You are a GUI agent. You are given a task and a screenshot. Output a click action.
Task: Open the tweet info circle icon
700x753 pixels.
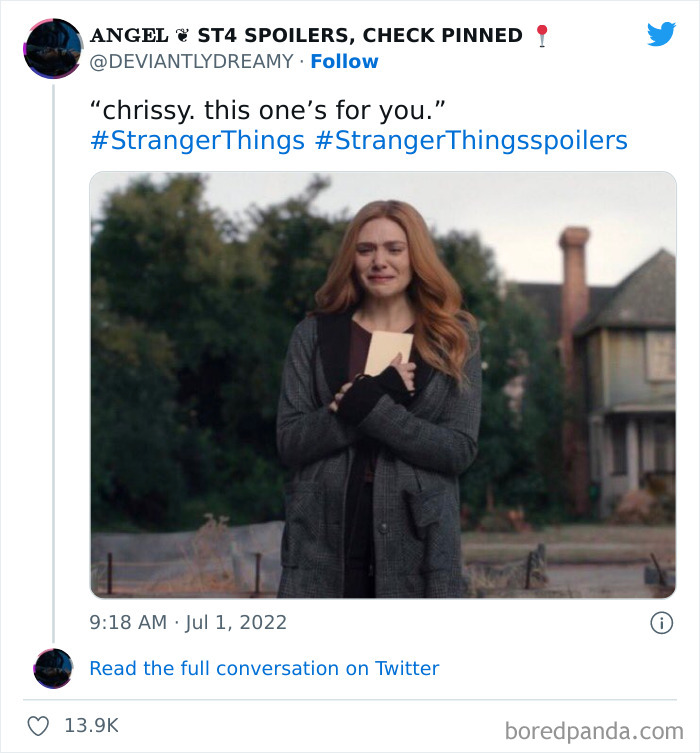662,623
